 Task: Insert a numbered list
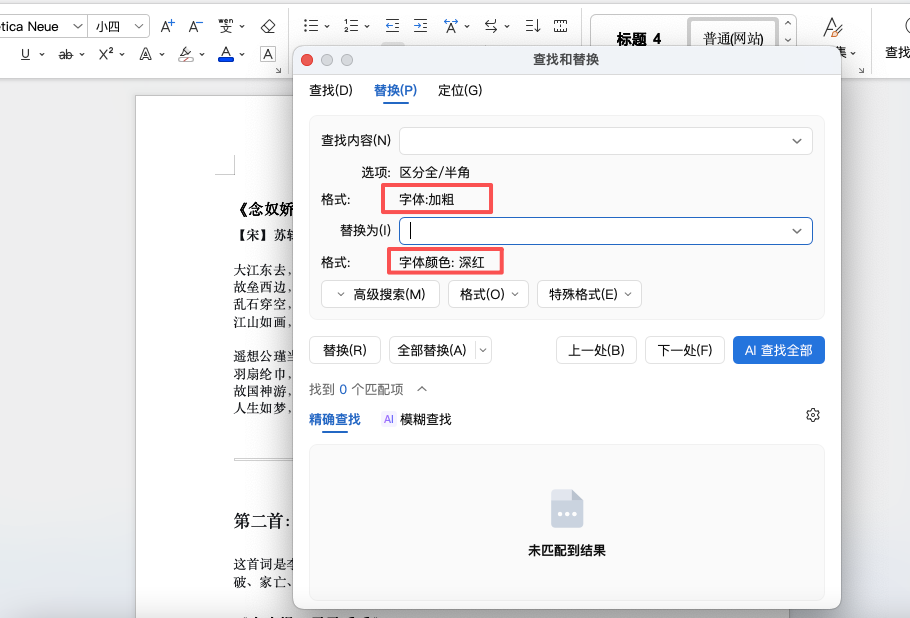[351, 26]
